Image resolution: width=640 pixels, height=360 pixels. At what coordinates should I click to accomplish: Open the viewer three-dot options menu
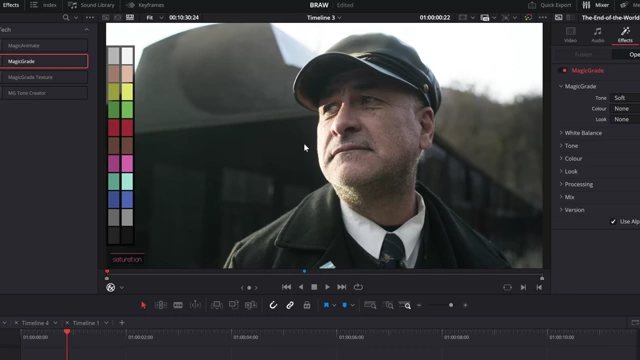click(542, 18)
